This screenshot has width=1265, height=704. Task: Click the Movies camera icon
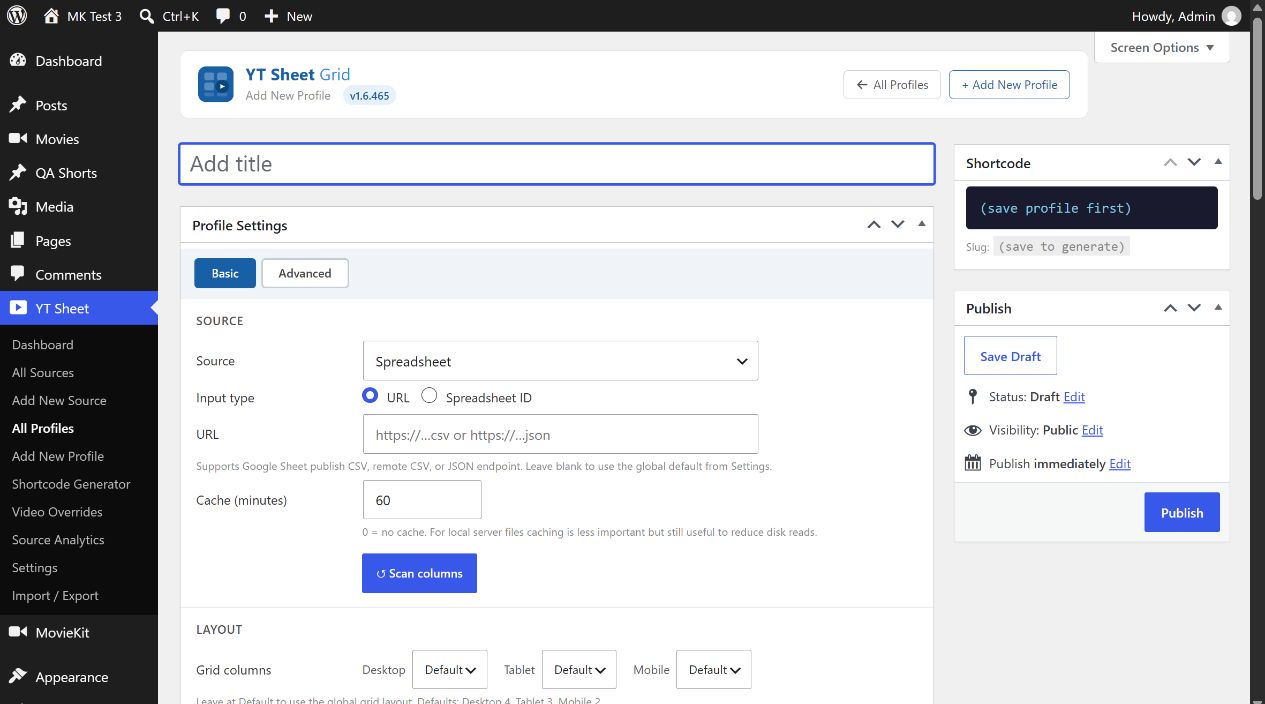click(18, 139)
